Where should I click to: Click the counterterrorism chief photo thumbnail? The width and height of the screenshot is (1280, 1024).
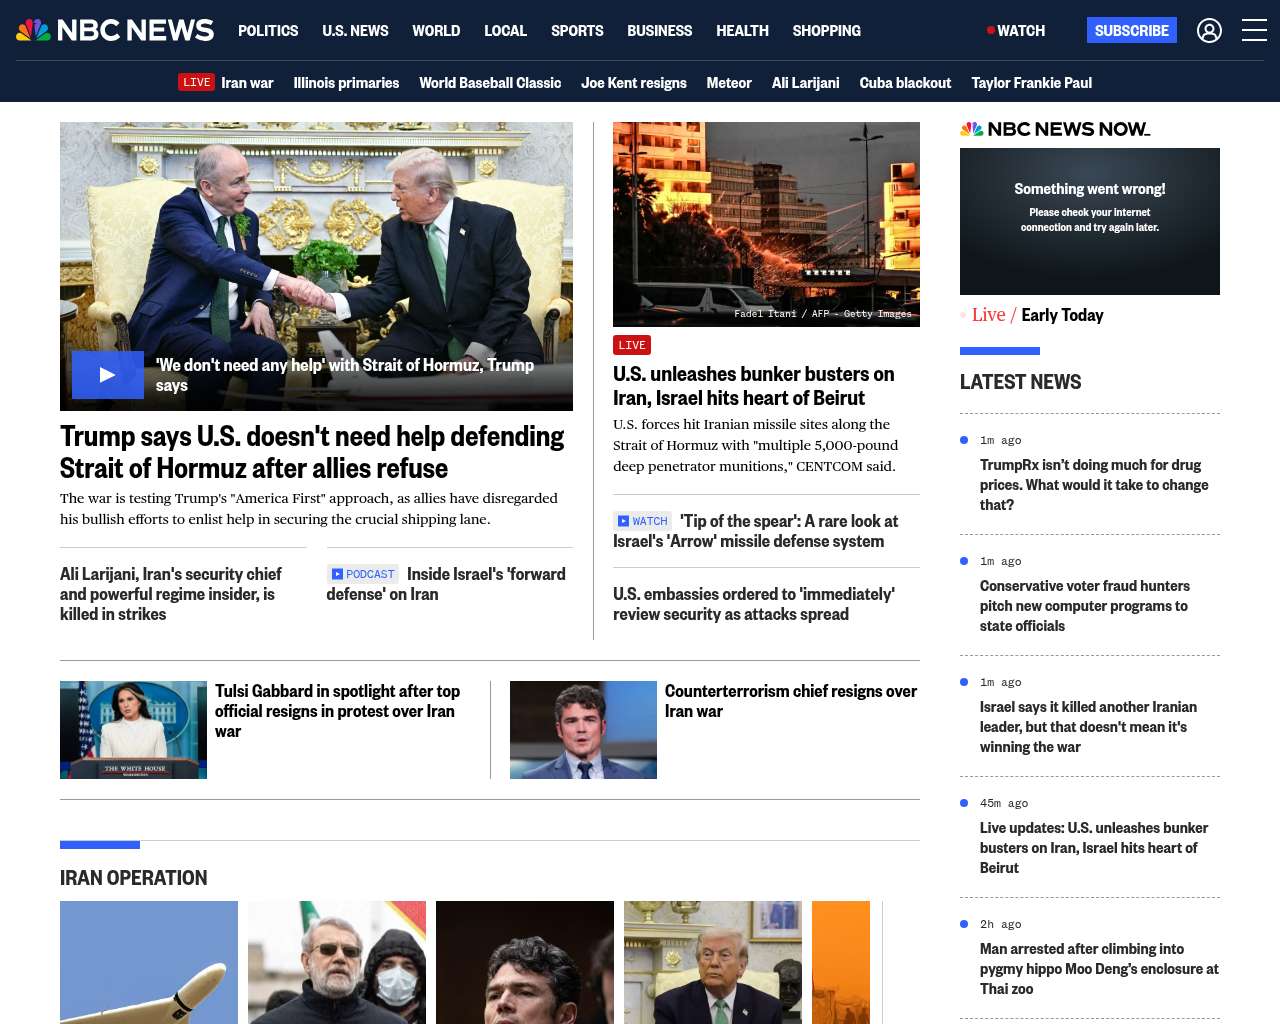[583, 730]
